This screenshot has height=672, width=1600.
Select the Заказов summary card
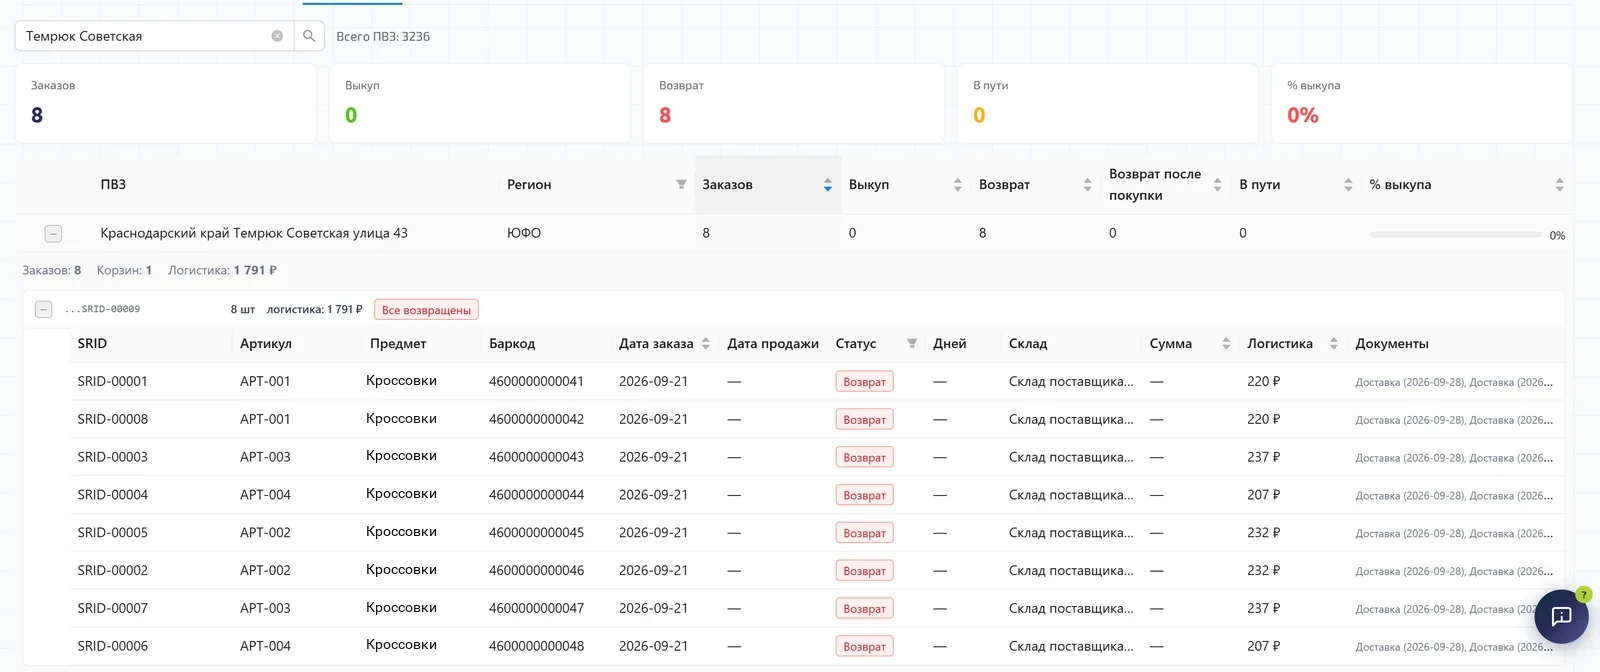pyautogui.click(x=166, y=103)
